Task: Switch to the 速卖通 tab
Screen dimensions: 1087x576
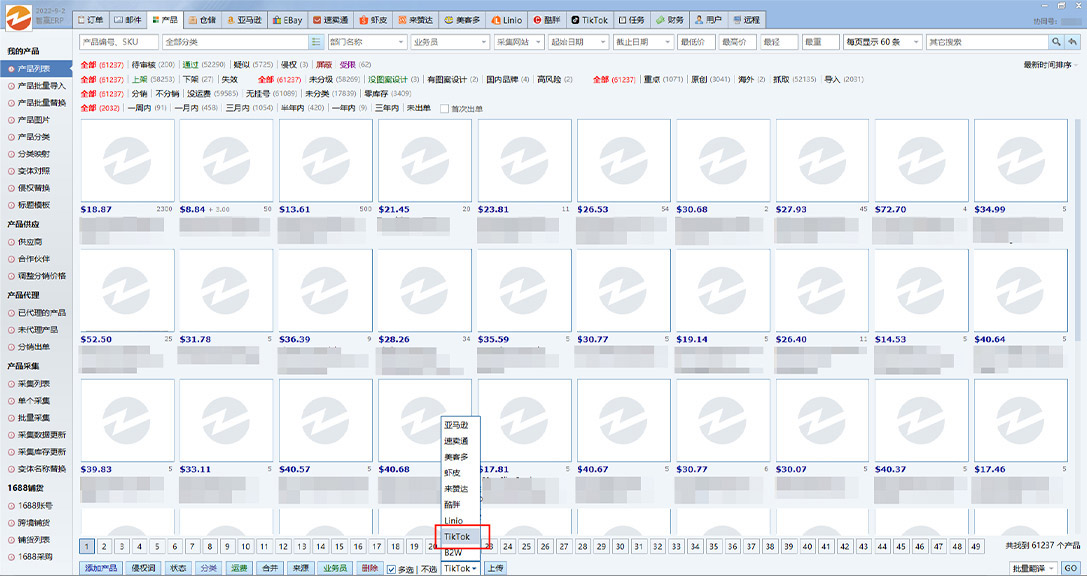Action: tap(331, 20)
